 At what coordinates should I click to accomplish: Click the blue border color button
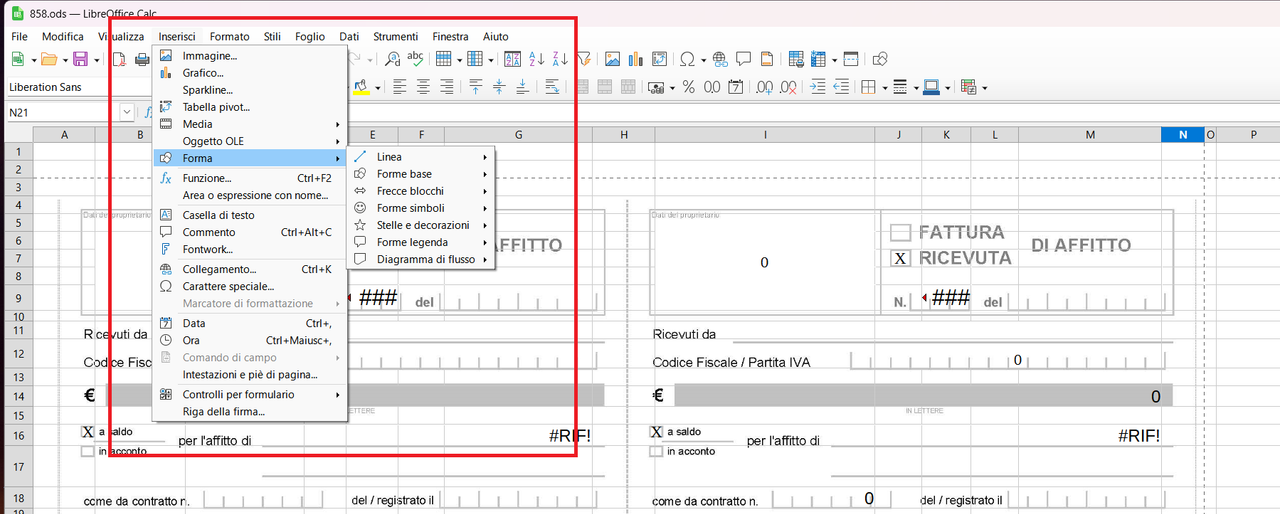click(x=931, y=87)
